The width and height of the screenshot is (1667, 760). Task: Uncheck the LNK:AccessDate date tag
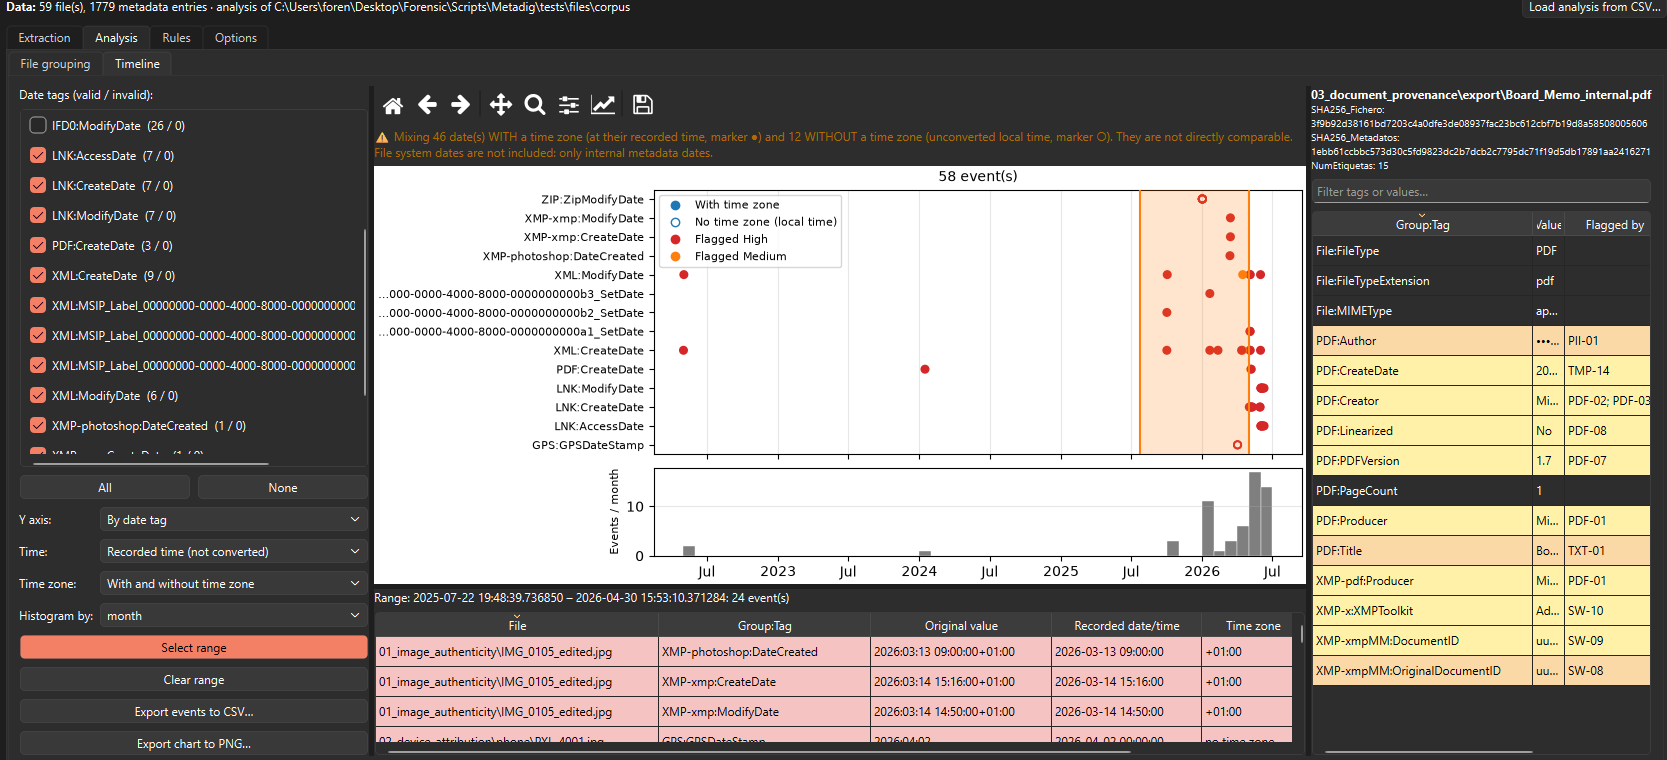[38, 155]
